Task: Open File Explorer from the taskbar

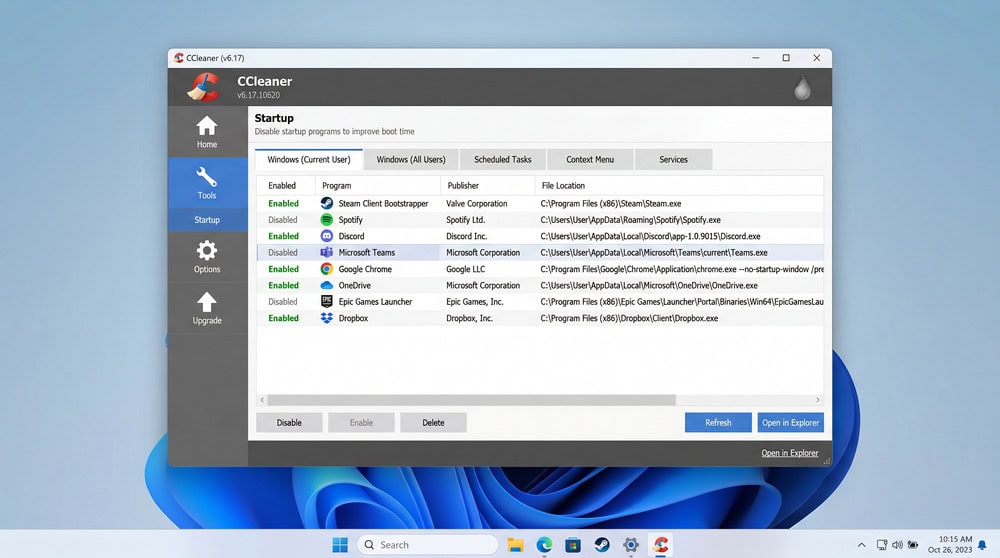Action: point(515,545)
